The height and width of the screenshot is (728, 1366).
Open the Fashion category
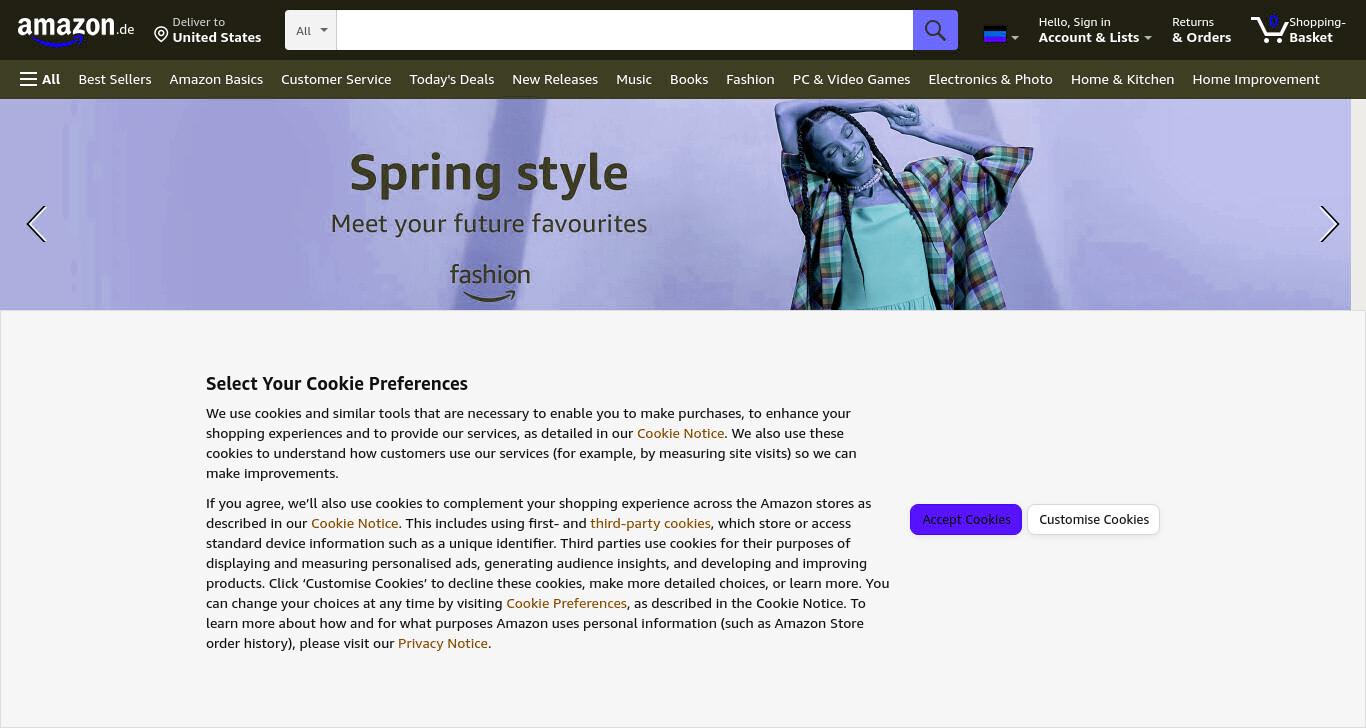pyautogui.click(x=750, y=79)
